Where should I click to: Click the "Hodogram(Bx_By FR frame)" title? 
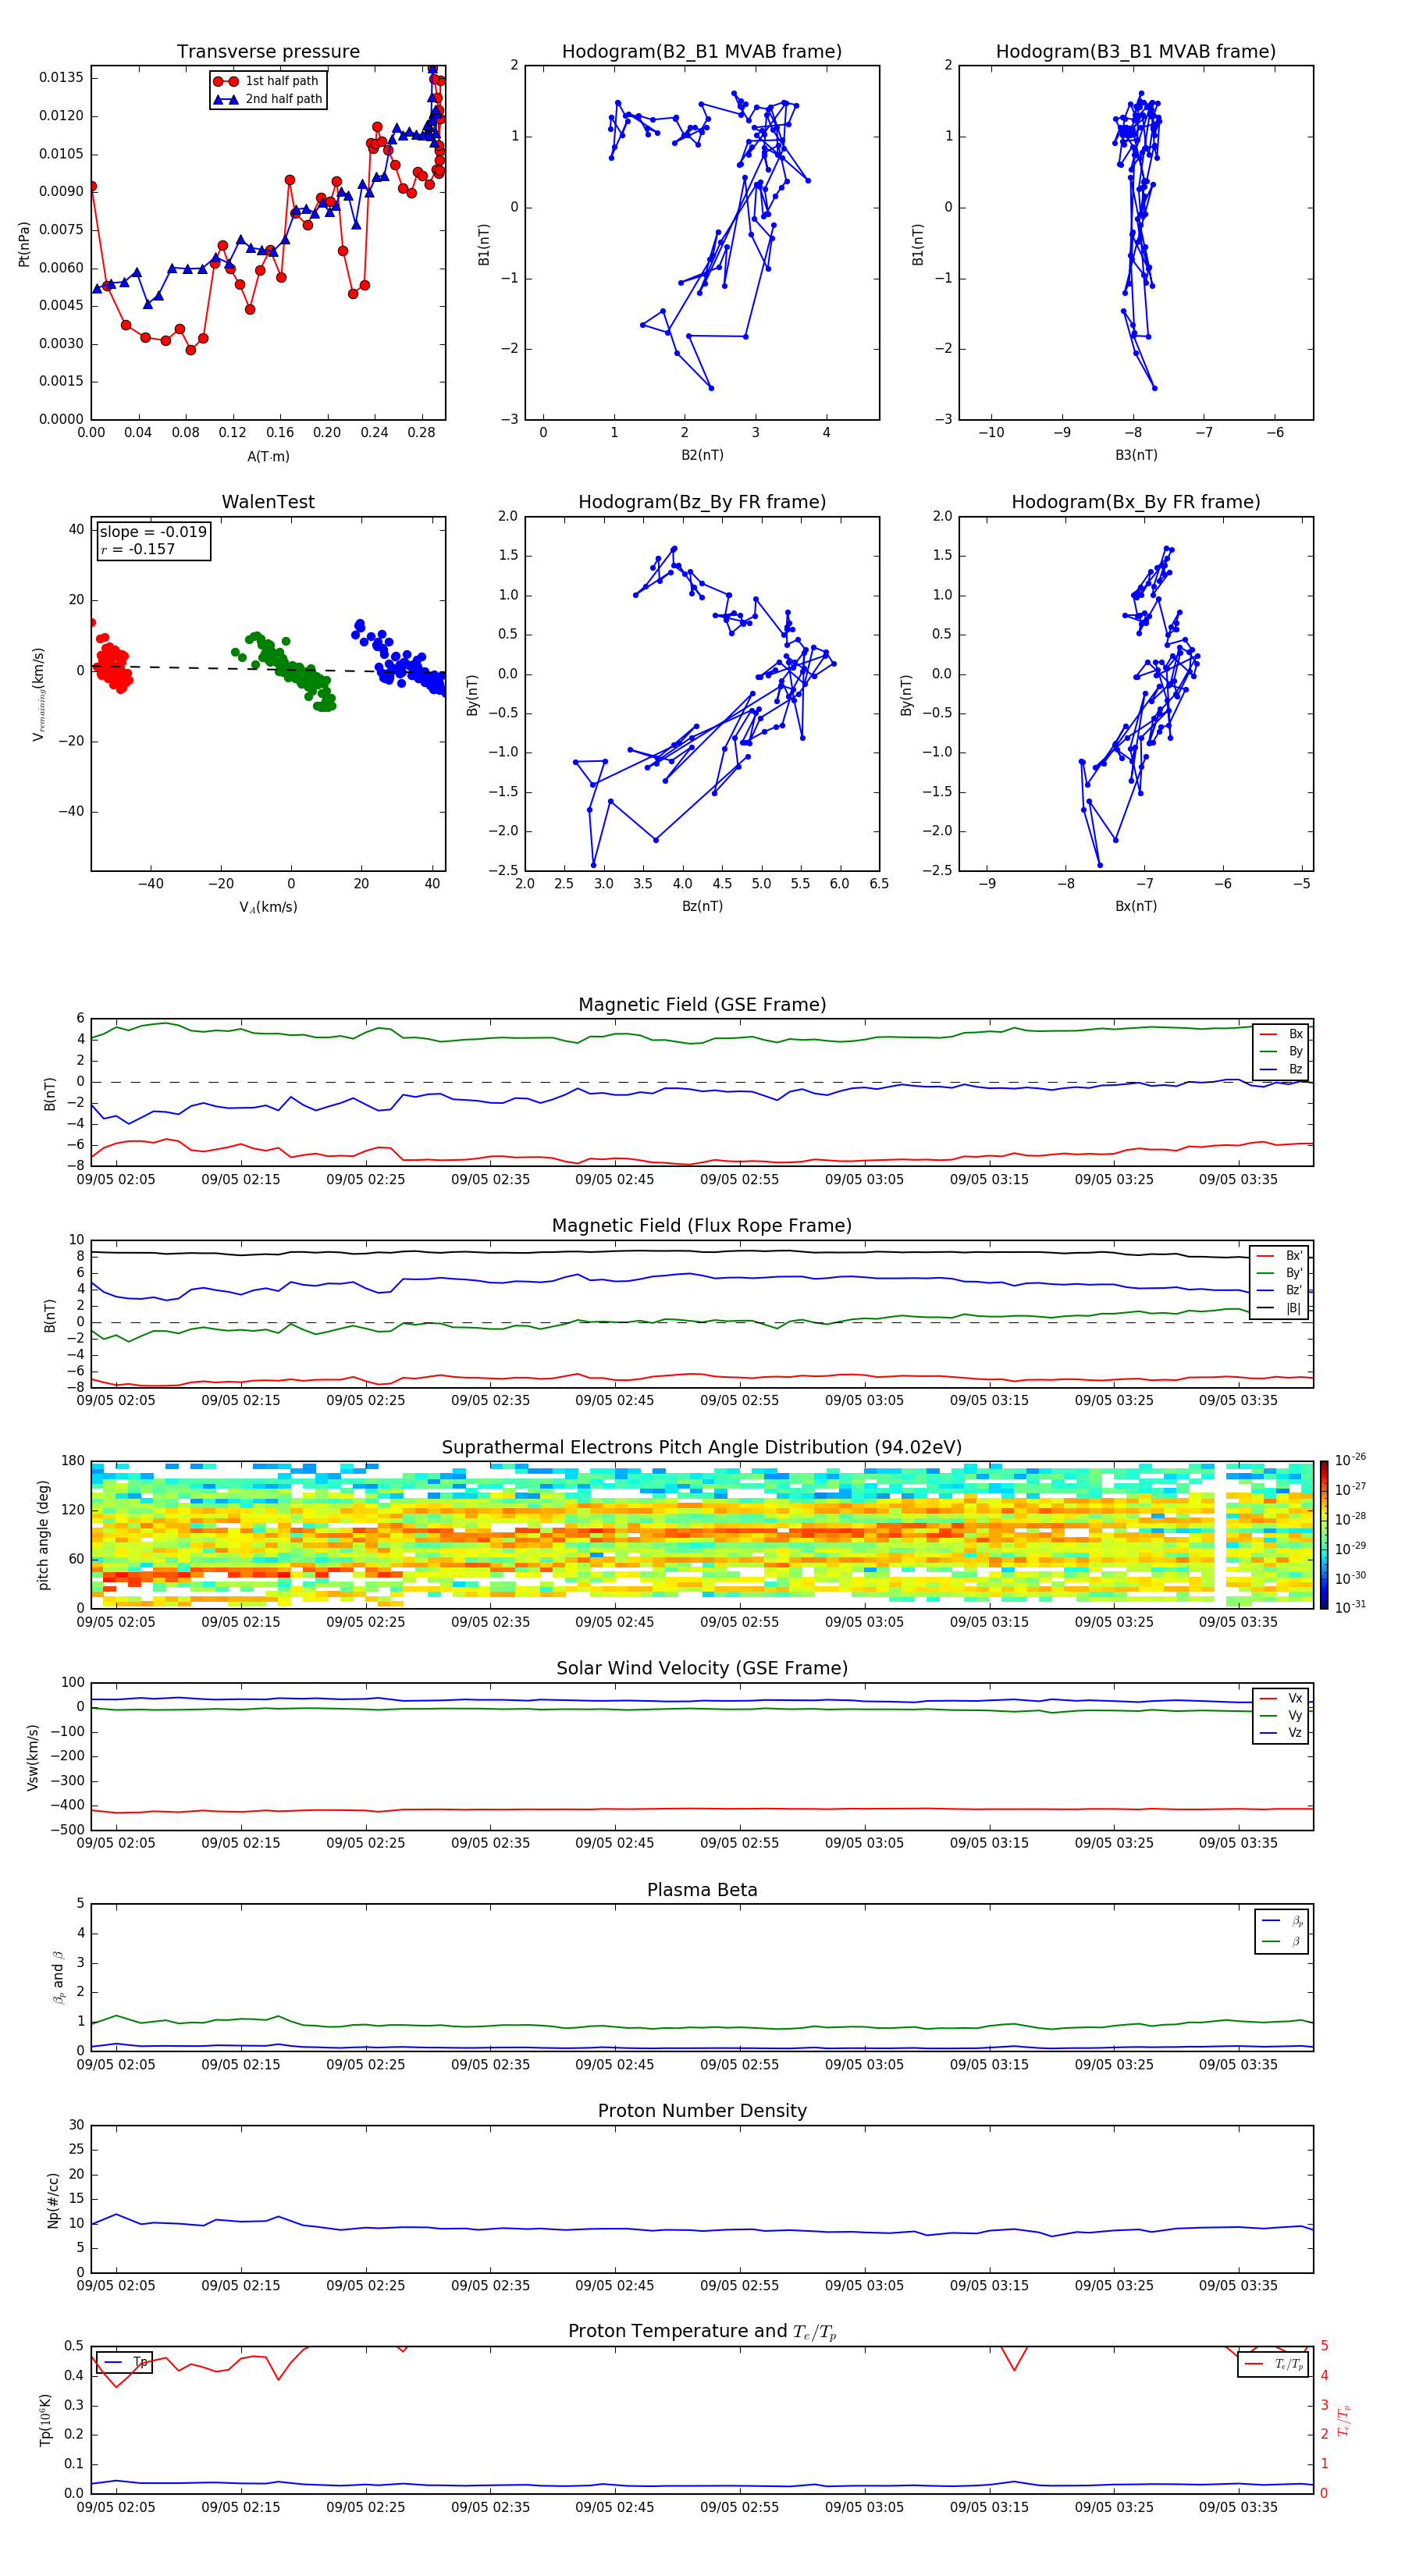1136,502
